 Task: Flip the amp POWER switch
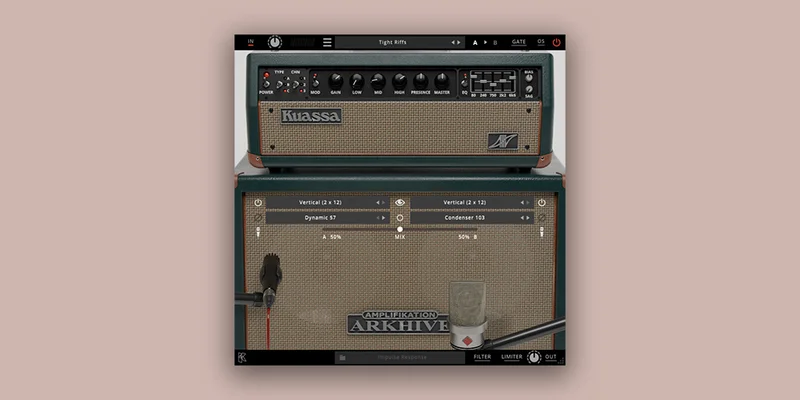(267, 84)
